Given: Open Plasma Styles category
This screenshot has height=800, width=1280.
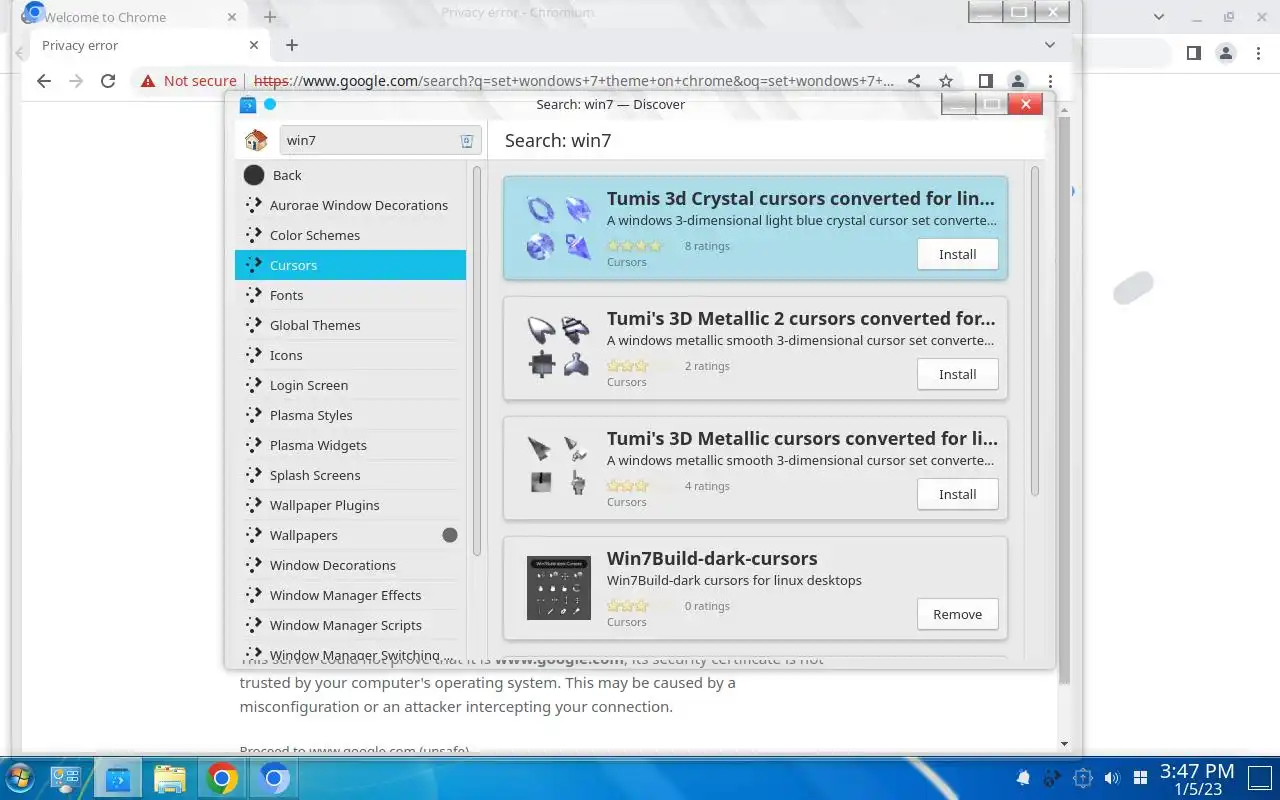Looking at the screenshot, I should (350, 415).
